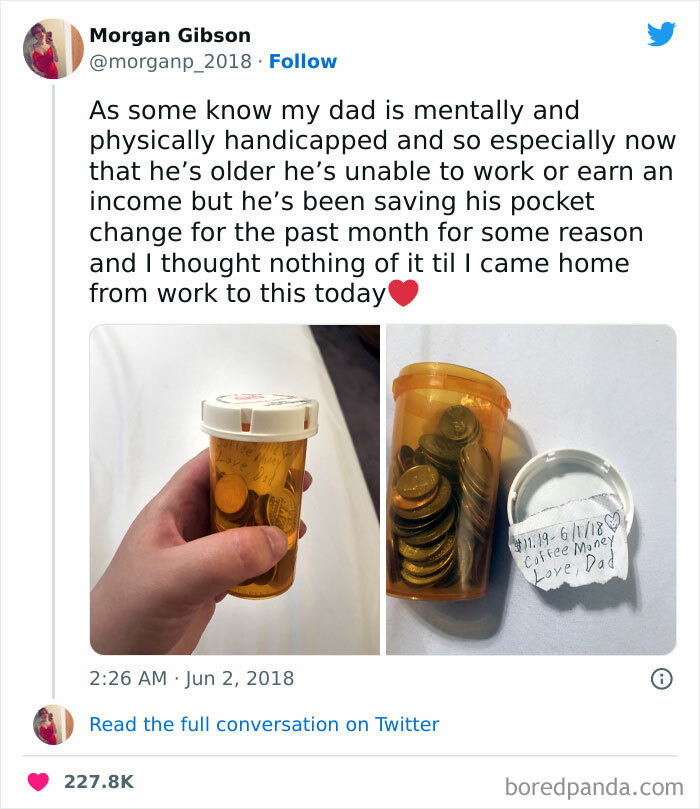Viewport: 700px width, 809px height.
Task: Like the tweet with the pink heart
Action: point(38,782)
